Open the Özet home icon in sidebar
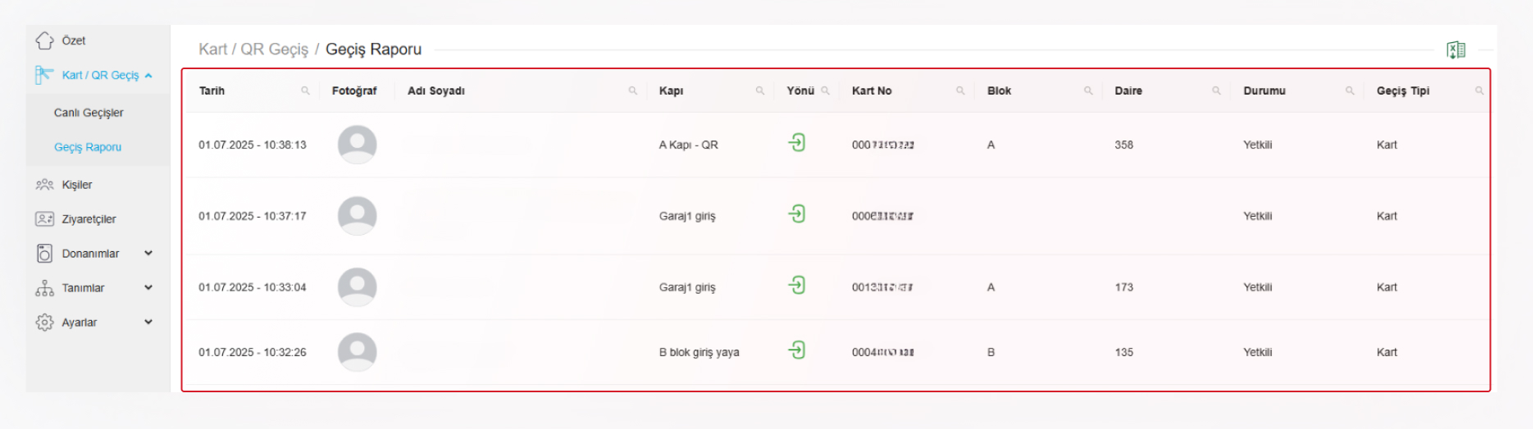 [x=44, y=41]
